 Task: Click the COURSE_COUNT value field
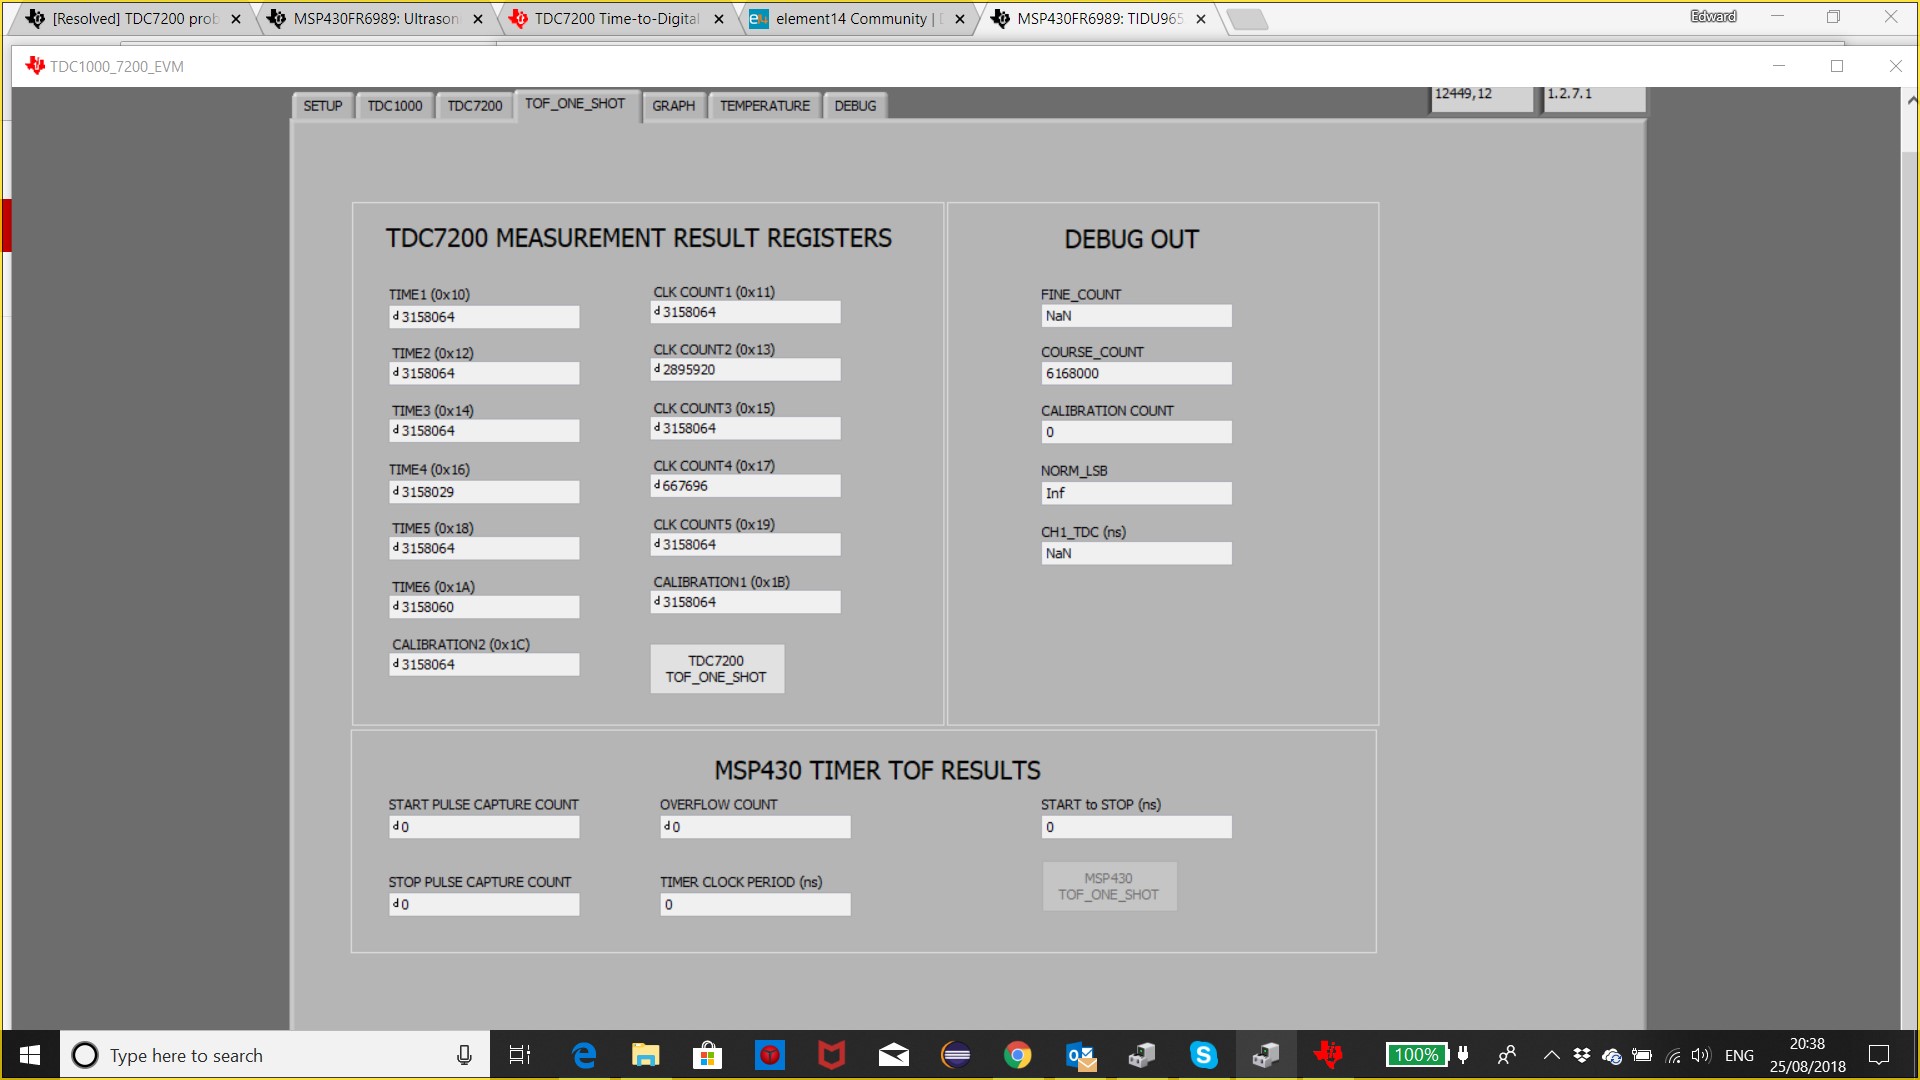[1135, 374]
